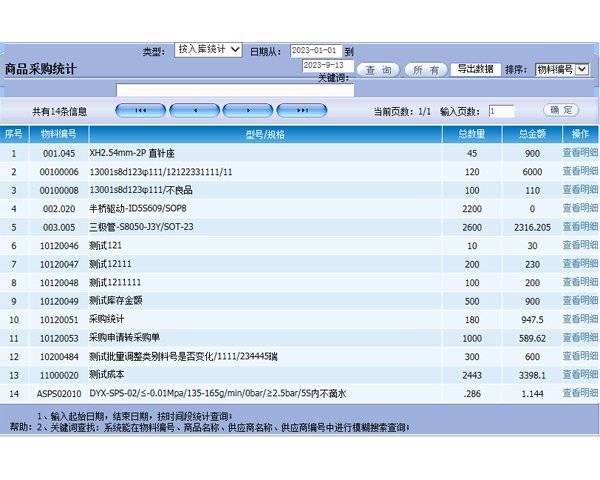The image size is (600, 480).
Task: Open 查看明细 for material 001.045
Action: 580,153
